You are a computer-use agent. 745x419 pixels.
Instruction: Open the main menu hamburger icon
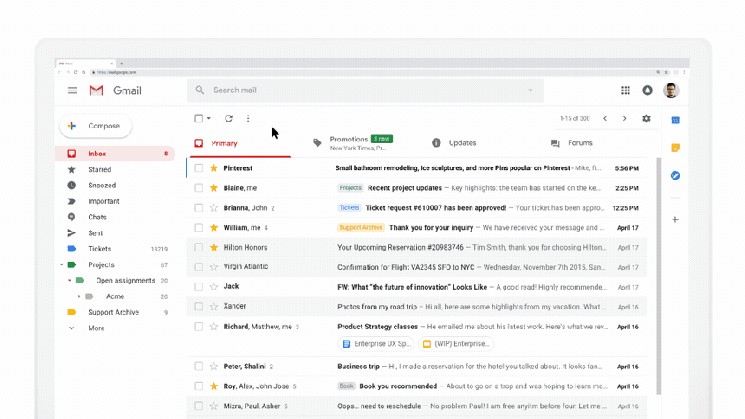point(72,90)
